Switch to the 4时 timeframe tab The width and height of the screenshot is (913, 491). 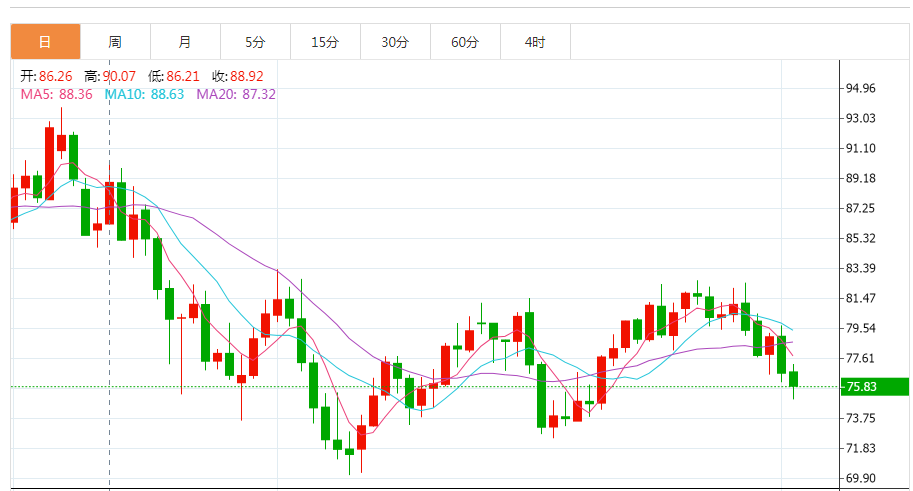[535, 42]
